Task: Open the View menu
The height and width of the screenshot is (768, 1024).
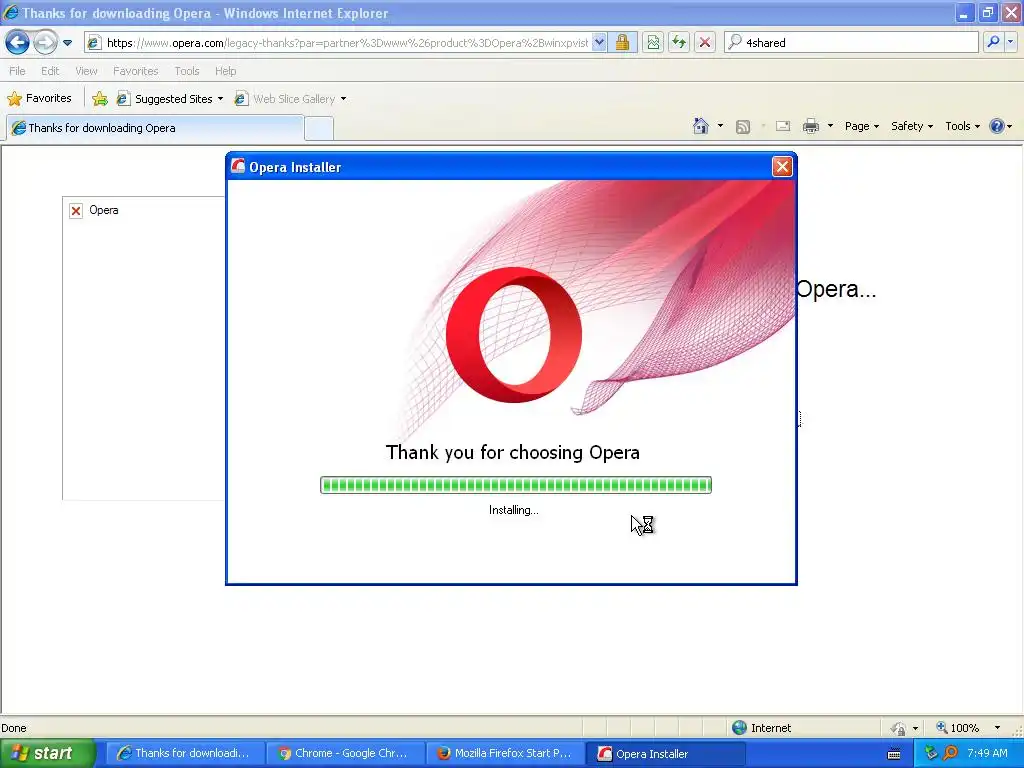Action: point(86,71)
